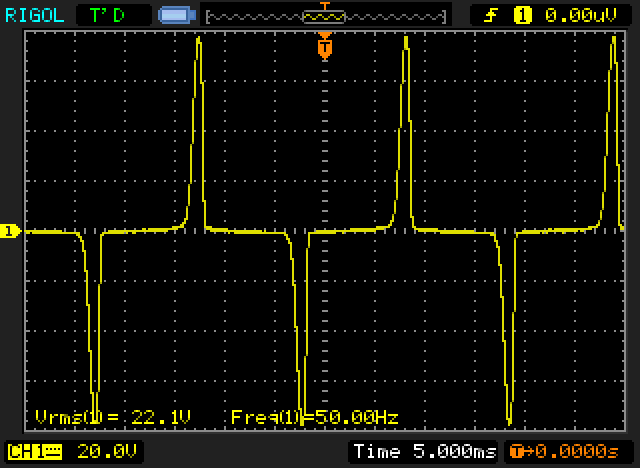Click the CH1 coupling indicator label
The width and height of the screenshot is (640, 468).
pos(35,452)
